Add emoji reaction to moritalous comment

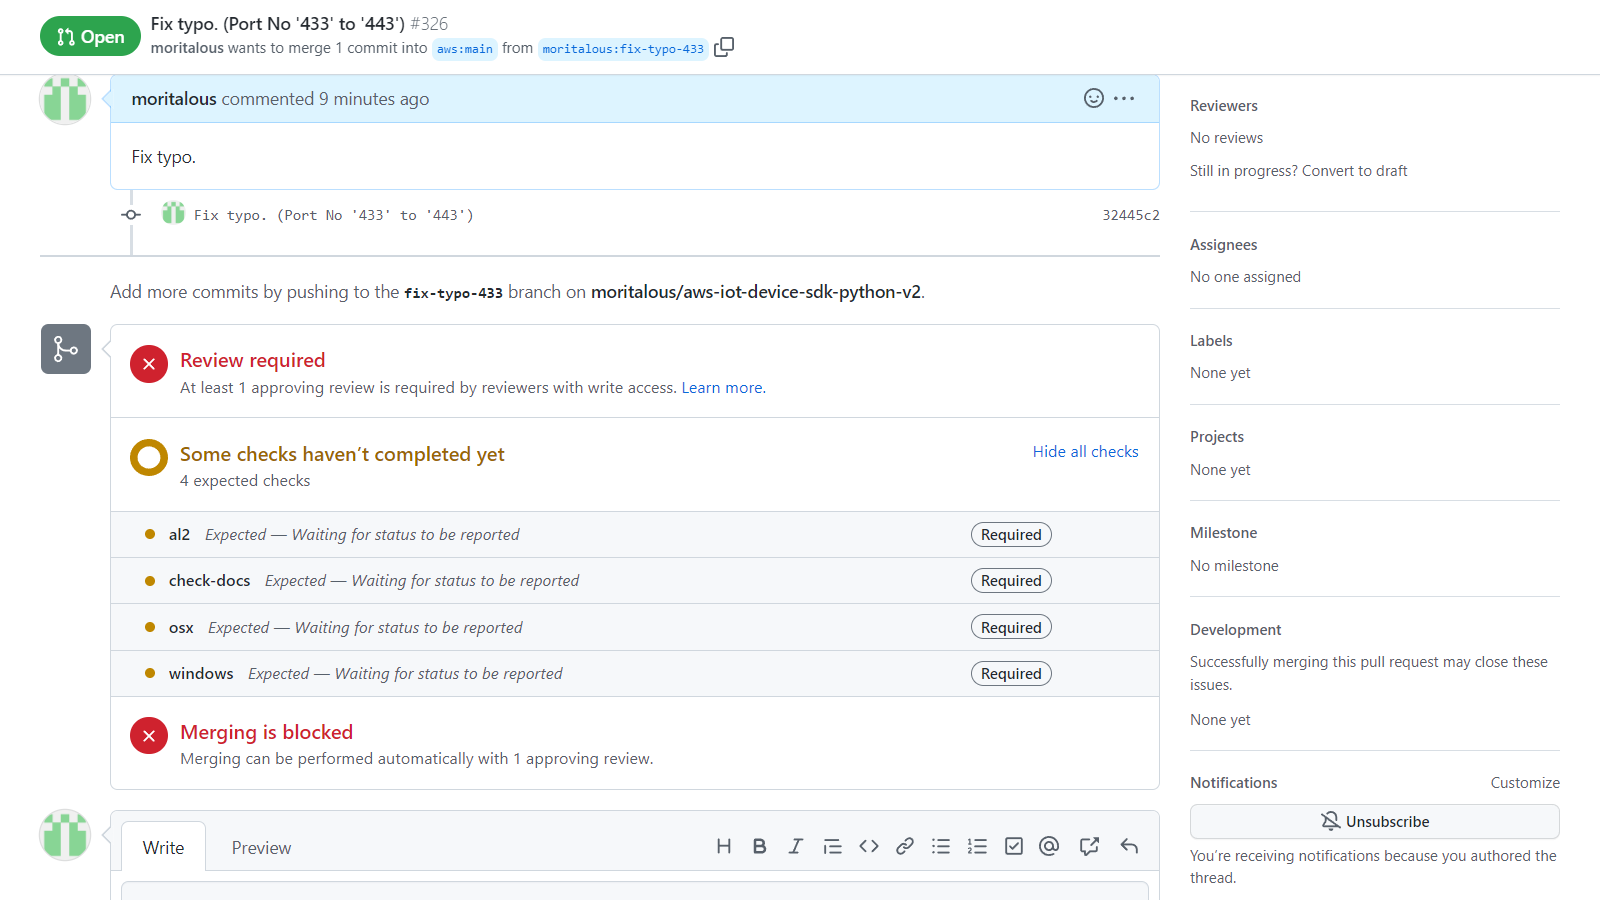tap(1094, 98)
